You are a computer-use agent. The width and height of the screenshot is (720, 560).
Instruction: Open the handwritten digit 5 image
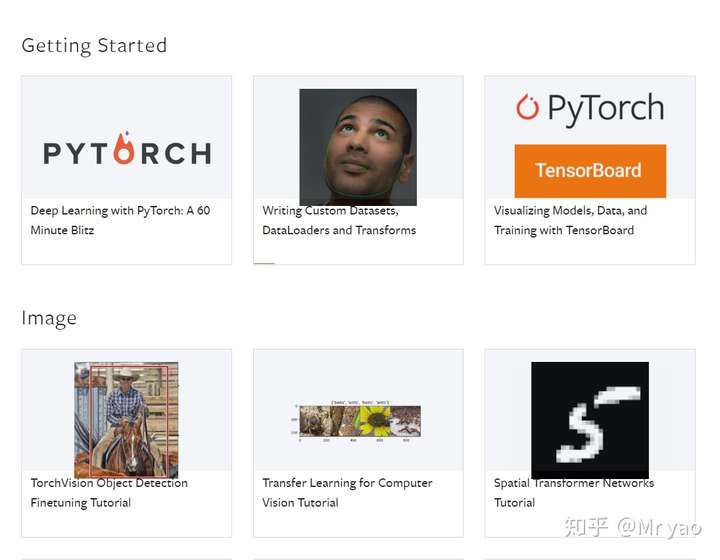click(x=590, y=420)
